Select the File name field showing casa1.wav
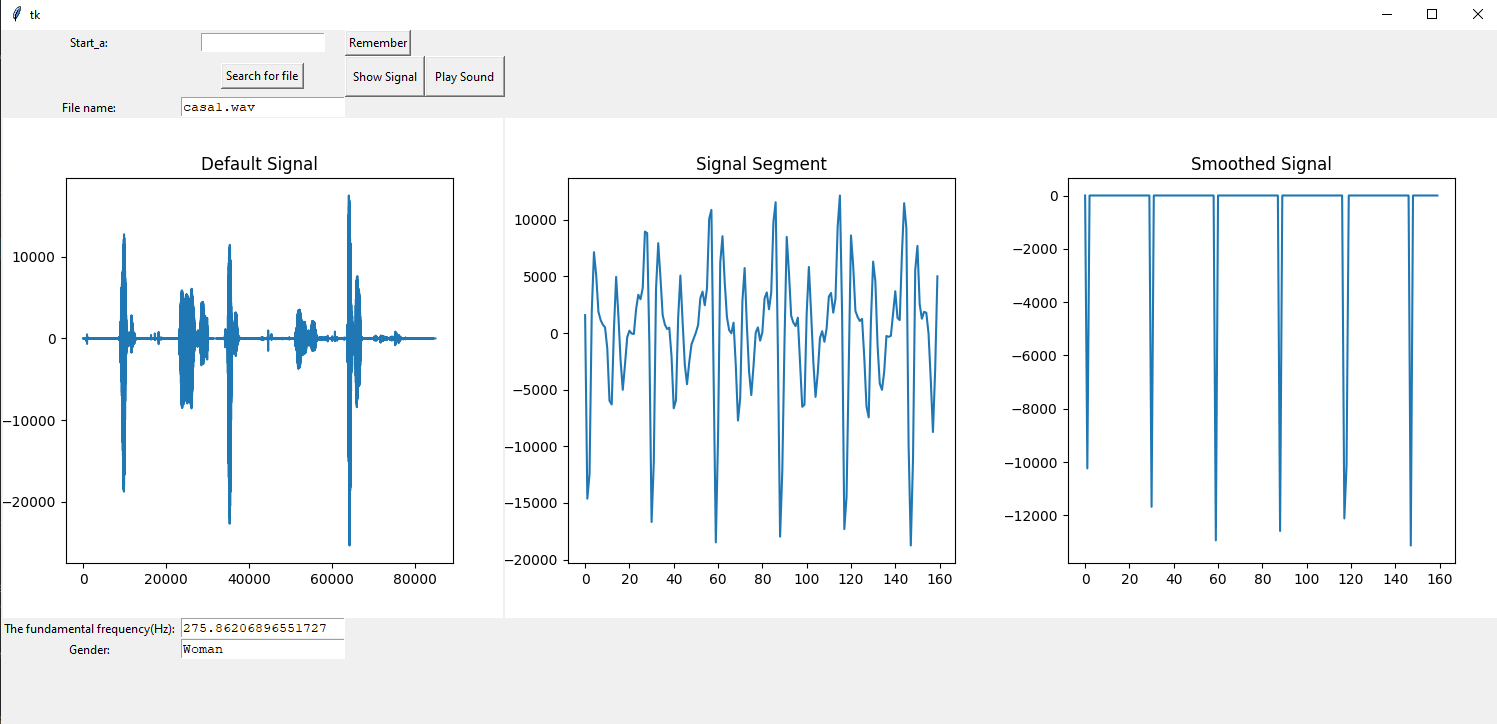The height and width of the screenshot is (724, 1497). tap(262, 106)
